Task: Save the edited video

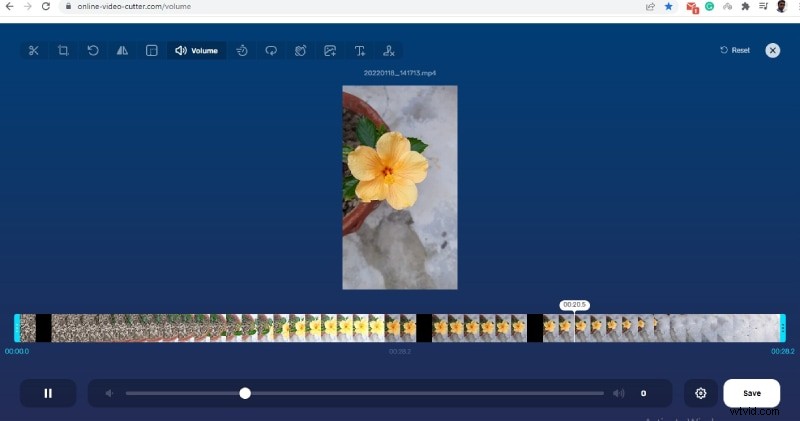Action: tap(752, 393)
